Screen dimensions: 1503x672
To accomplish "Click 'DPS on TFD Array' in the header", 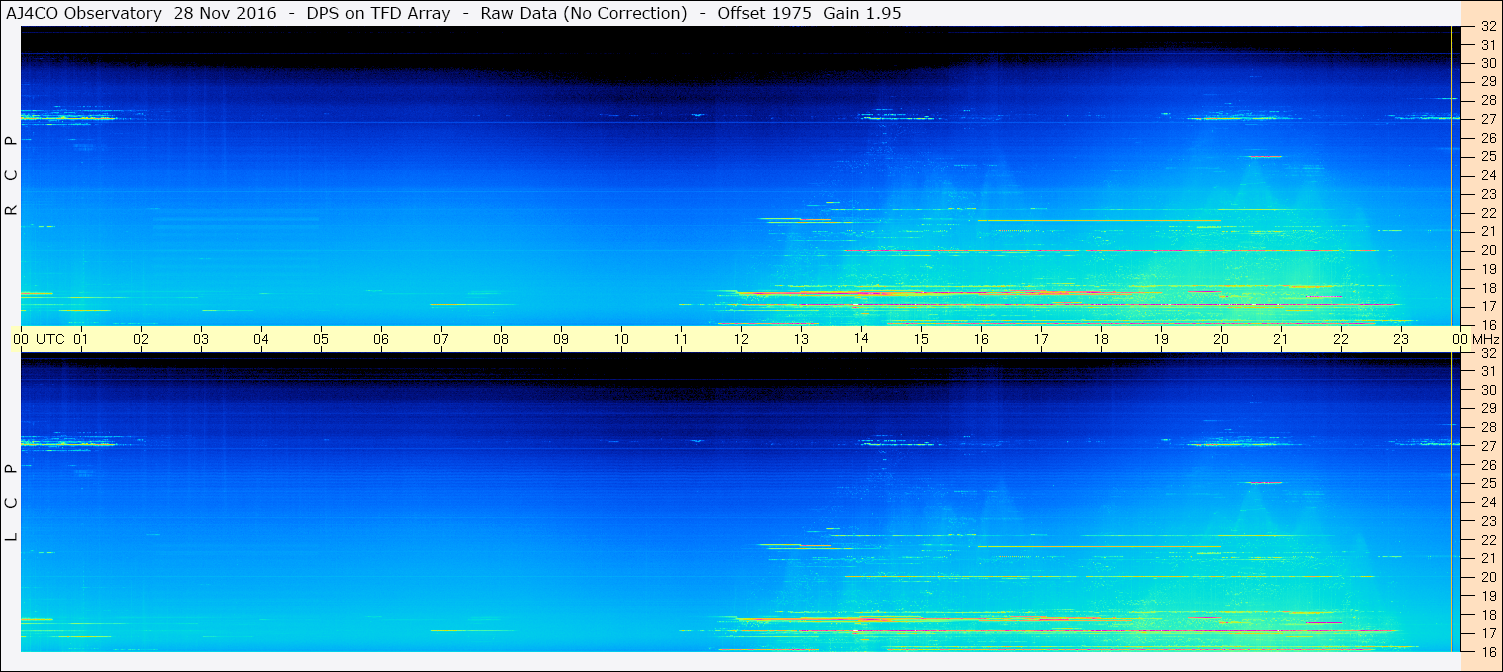I will click(x=378, y=13).
